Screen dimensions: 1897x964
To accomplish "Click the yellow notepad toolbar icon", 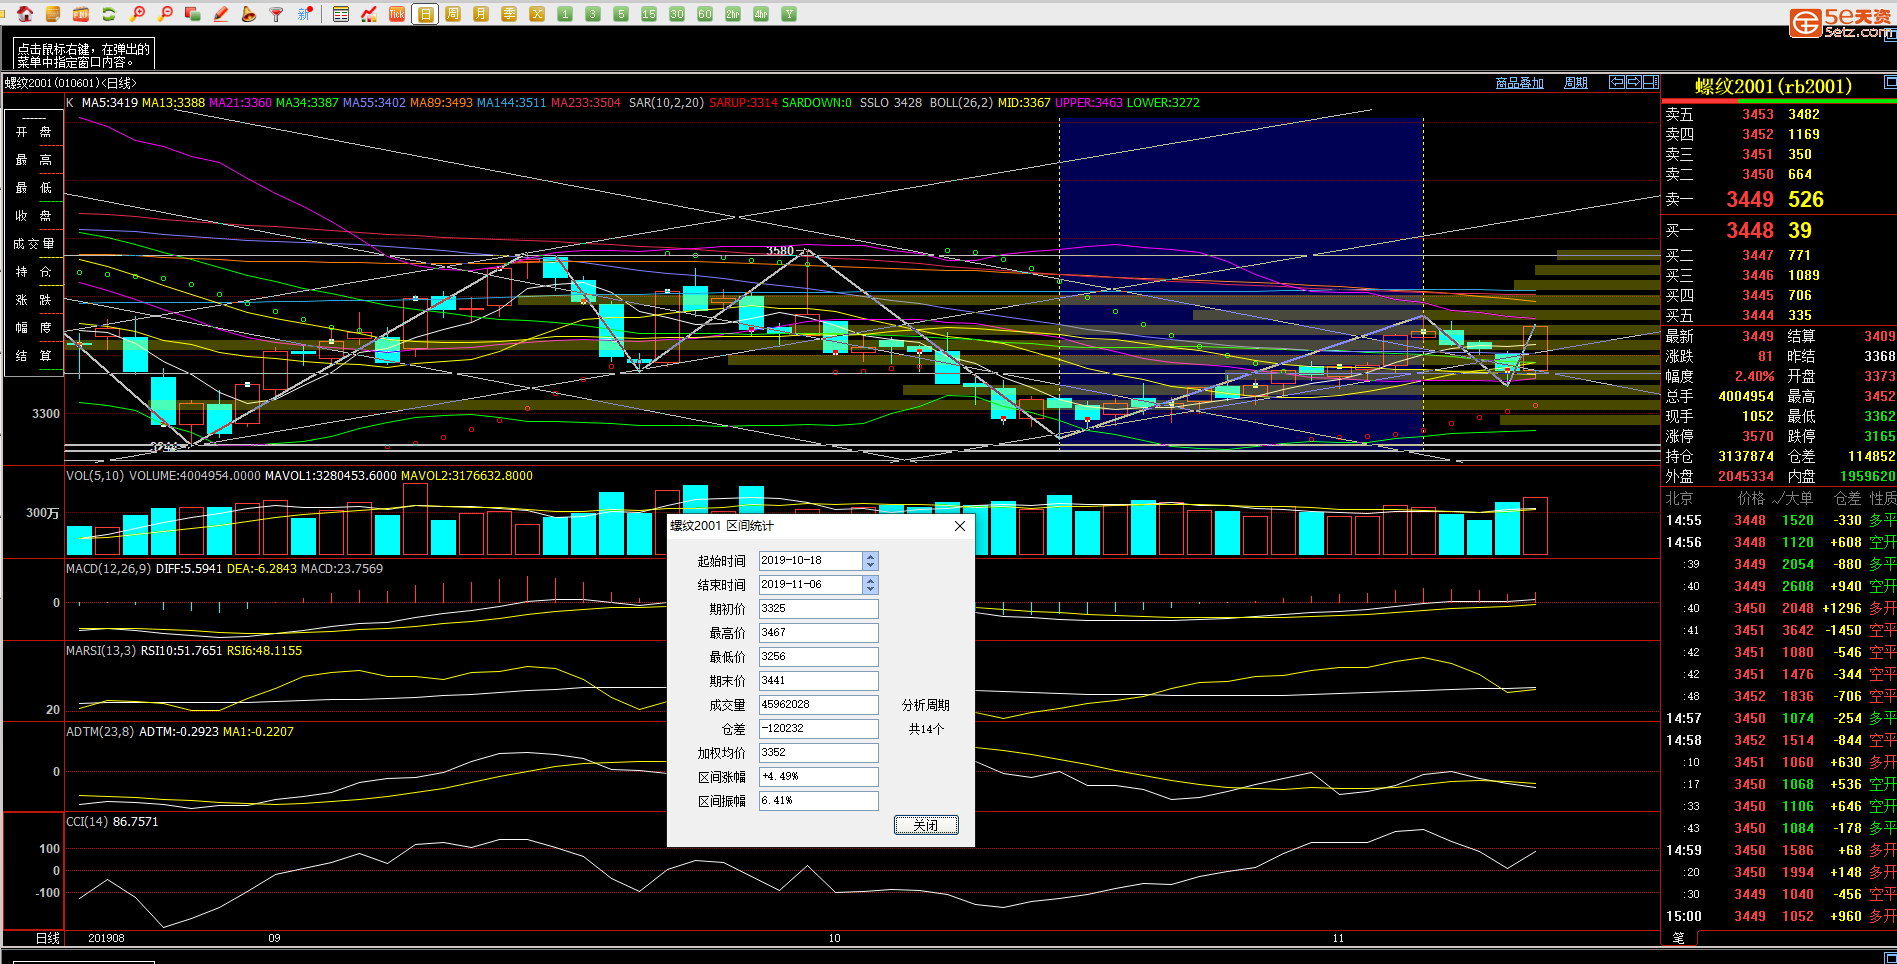I will click(53, 14).
